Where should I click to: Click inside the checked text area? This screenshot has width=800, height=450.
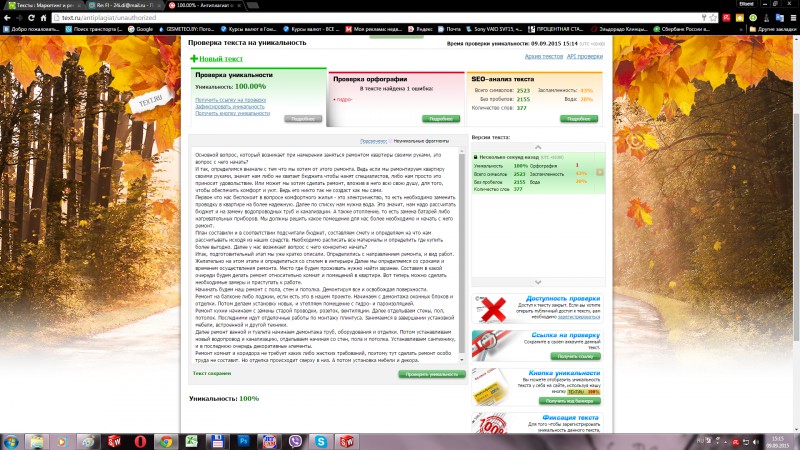pos(326,255)
